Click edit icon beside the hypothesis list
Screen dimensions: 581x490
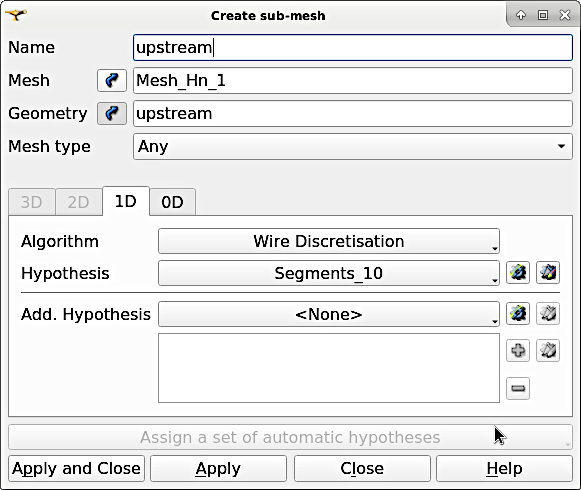tap(548, 350)
